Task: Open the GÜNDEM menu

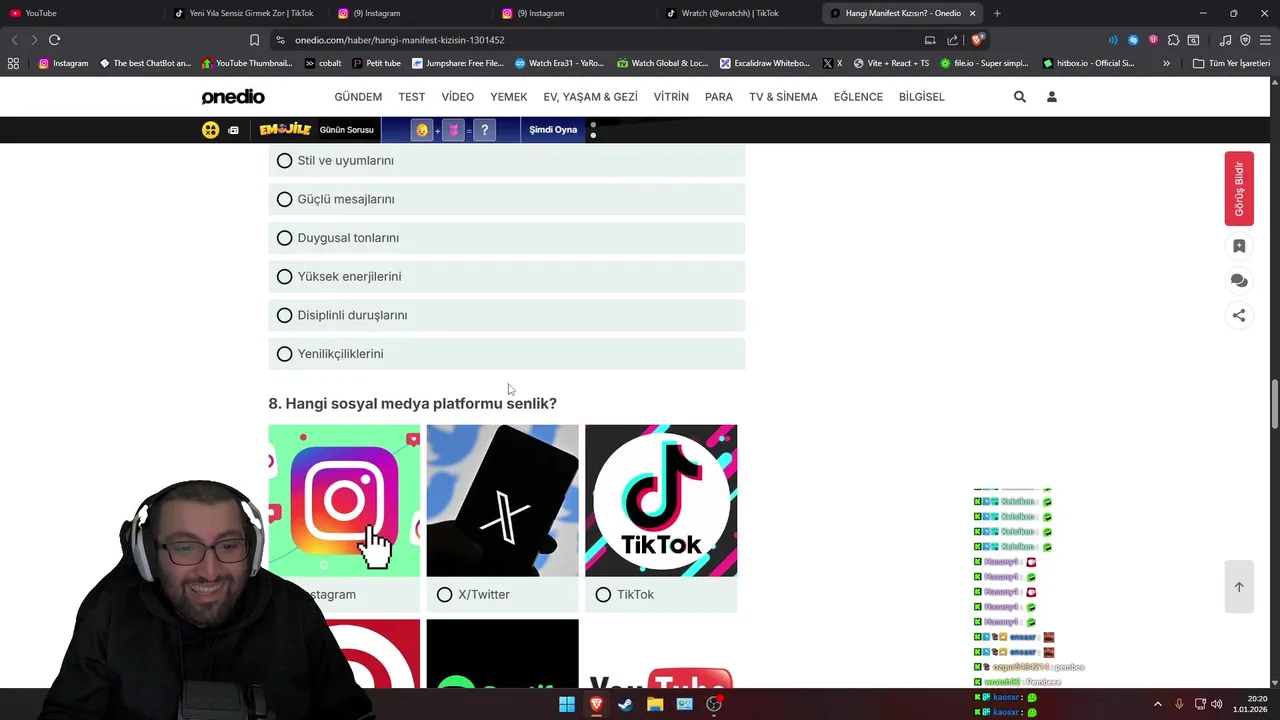Action: coord(358,97)
